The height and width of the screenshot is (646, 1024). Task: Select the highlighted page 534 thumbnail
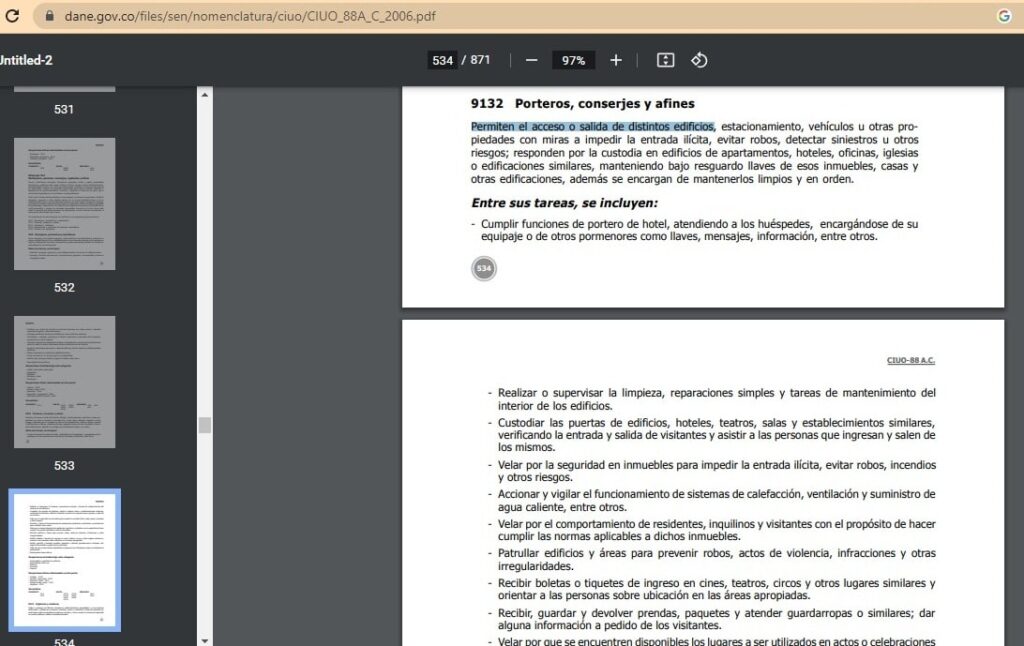click(64, 559)
